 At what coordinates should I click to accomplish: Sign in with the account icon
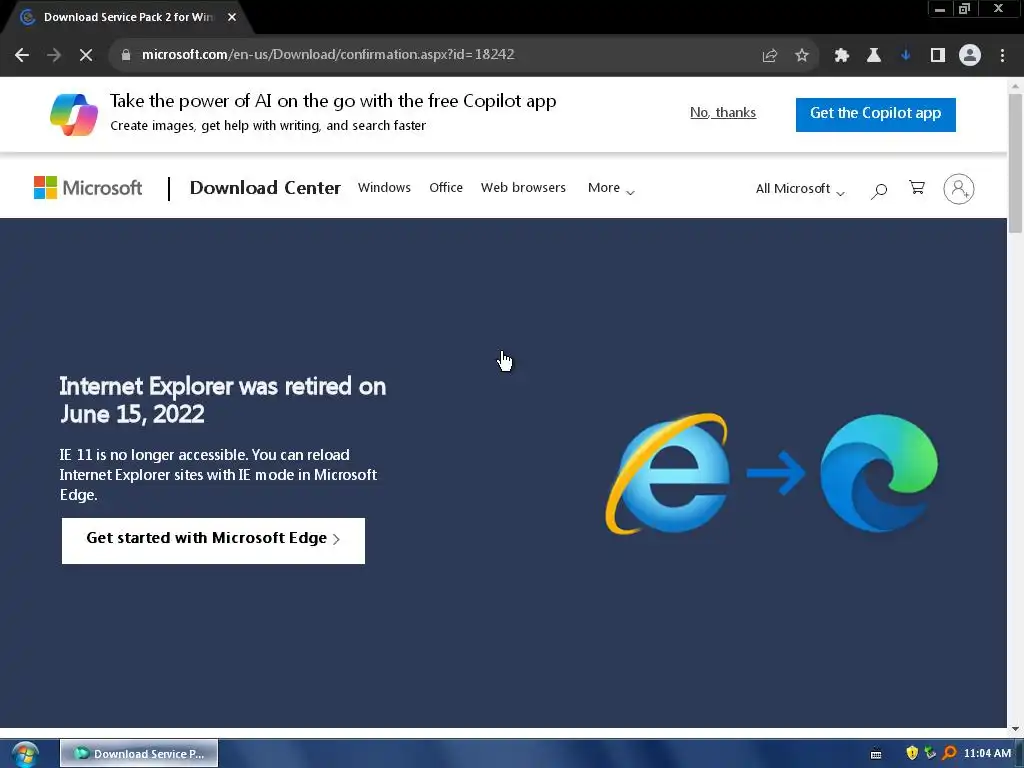959,189
